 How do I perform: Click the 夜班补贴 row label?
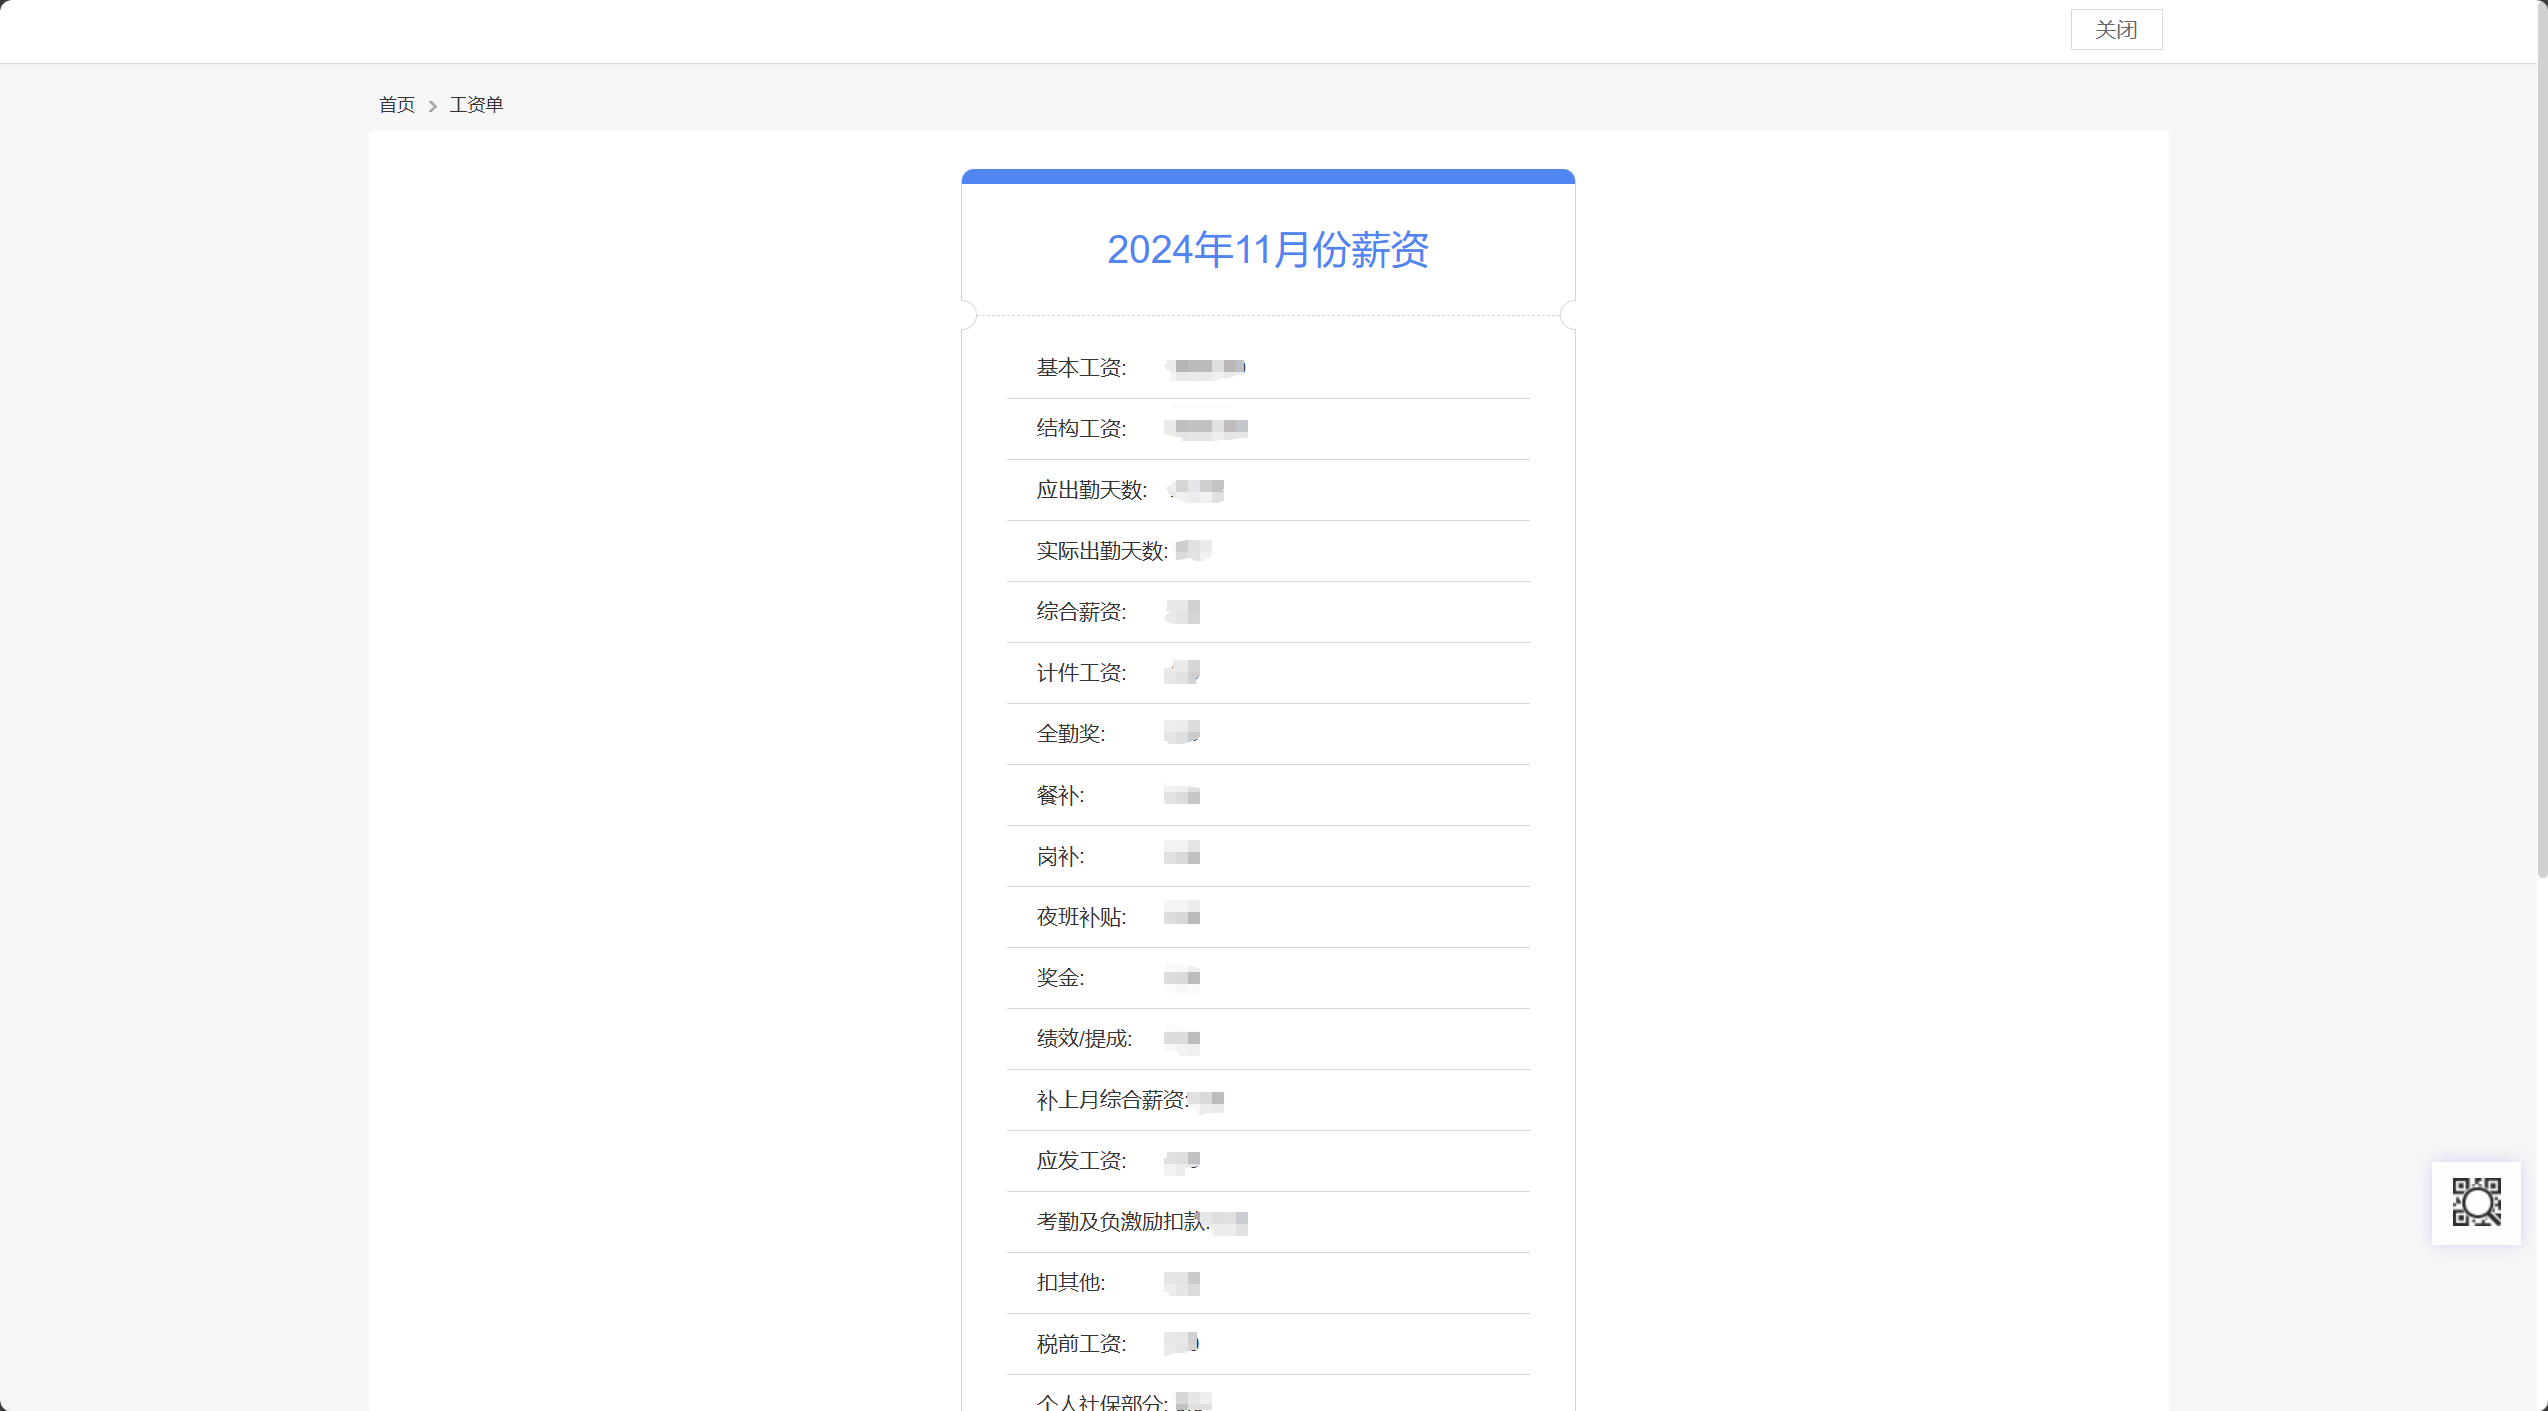tap(1081, 917)
